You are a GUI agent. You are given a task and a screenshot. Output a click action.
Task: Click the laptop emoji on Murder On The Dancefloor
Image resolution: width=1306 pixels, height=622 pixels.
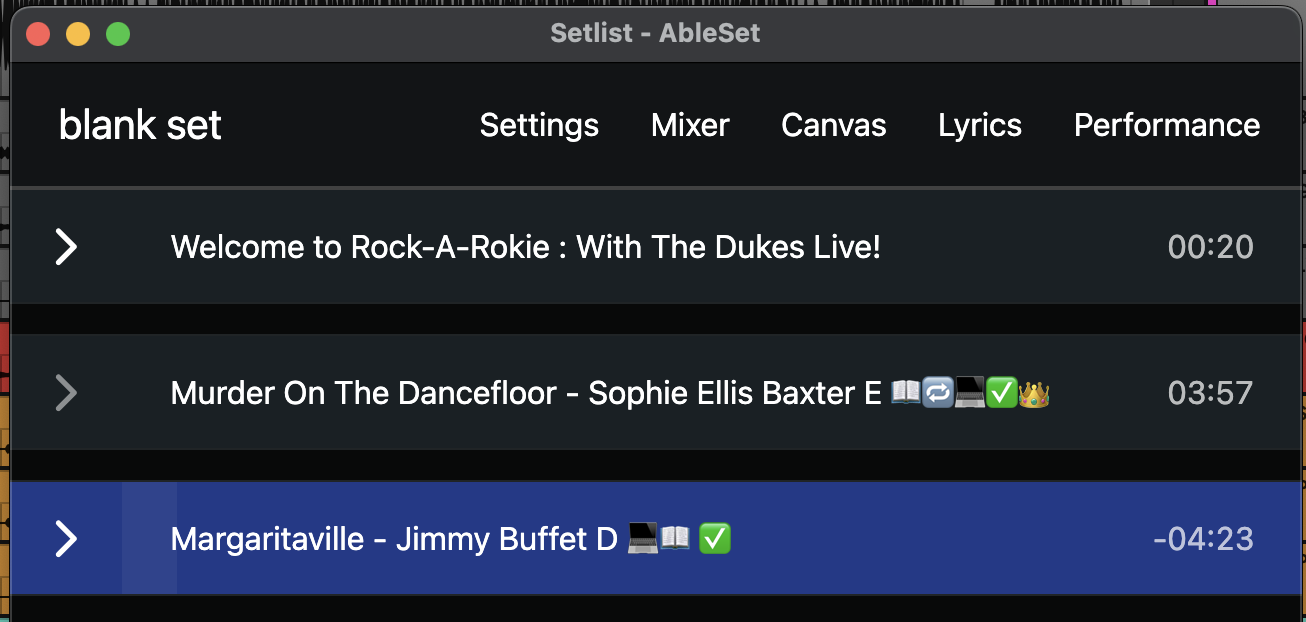[970, 394]
